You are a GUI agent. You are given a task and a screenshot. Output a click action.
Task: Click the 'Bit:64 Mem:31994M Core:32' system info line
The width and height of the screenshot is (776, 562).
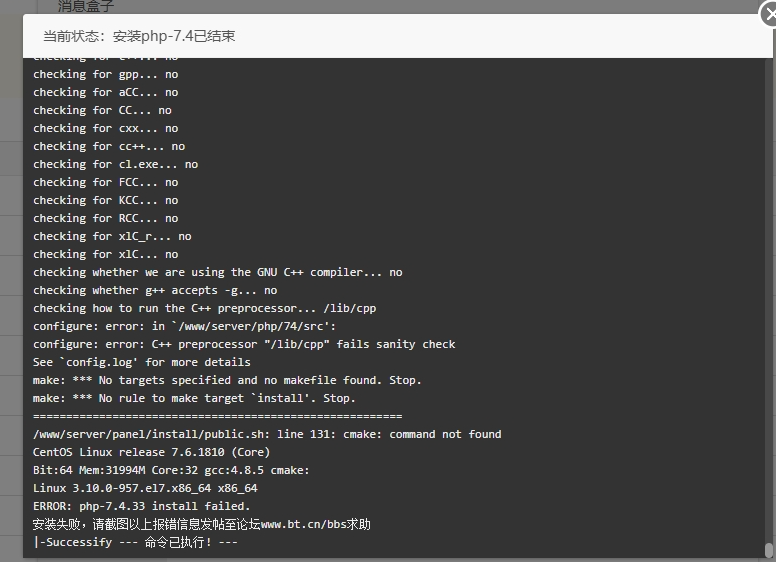click(171, 470)
